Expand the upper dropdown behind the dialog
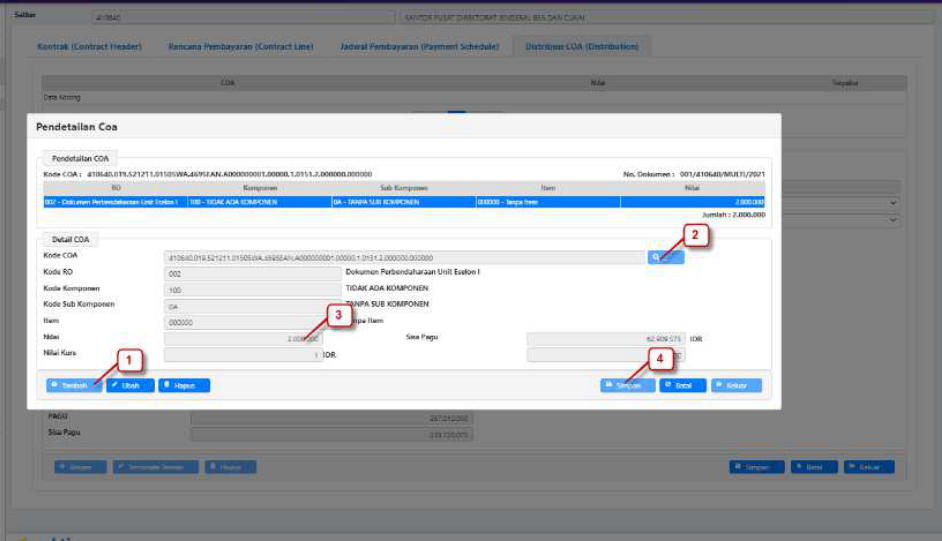The image size is (942, 541). tap(893, 203)
